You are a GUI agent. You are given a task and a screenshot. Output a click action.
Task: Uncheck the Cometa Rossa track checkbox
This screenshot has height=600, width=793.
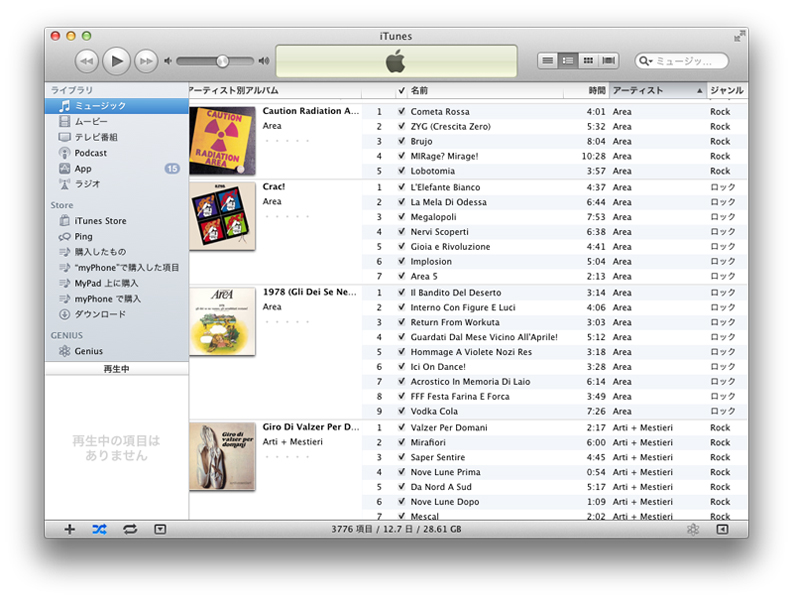point(401,112)
